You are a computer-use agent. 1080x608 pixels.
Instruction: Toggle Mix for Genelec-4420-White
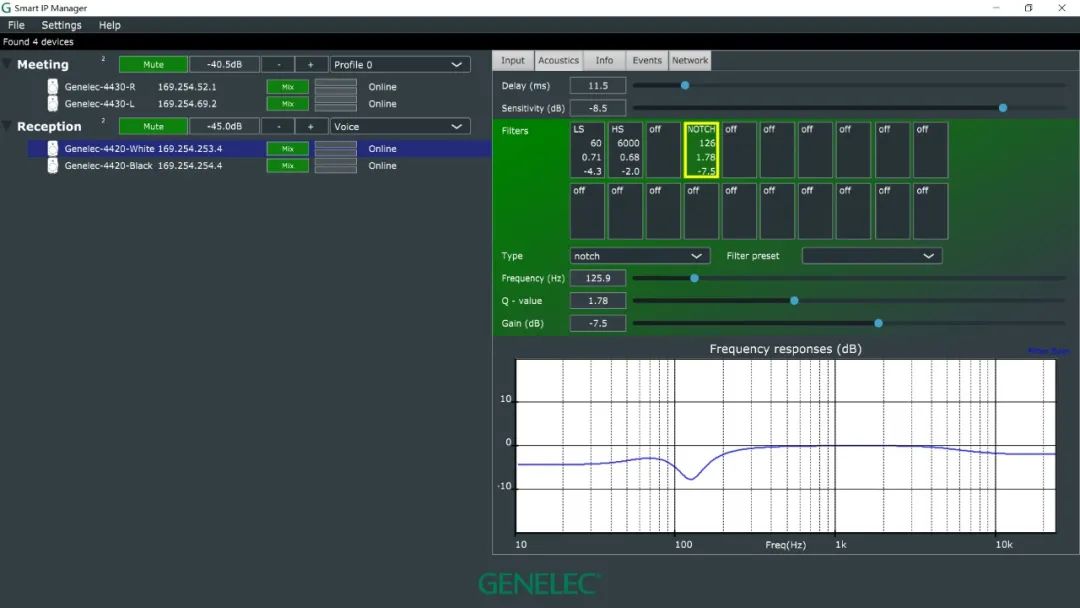coord(287,148)
